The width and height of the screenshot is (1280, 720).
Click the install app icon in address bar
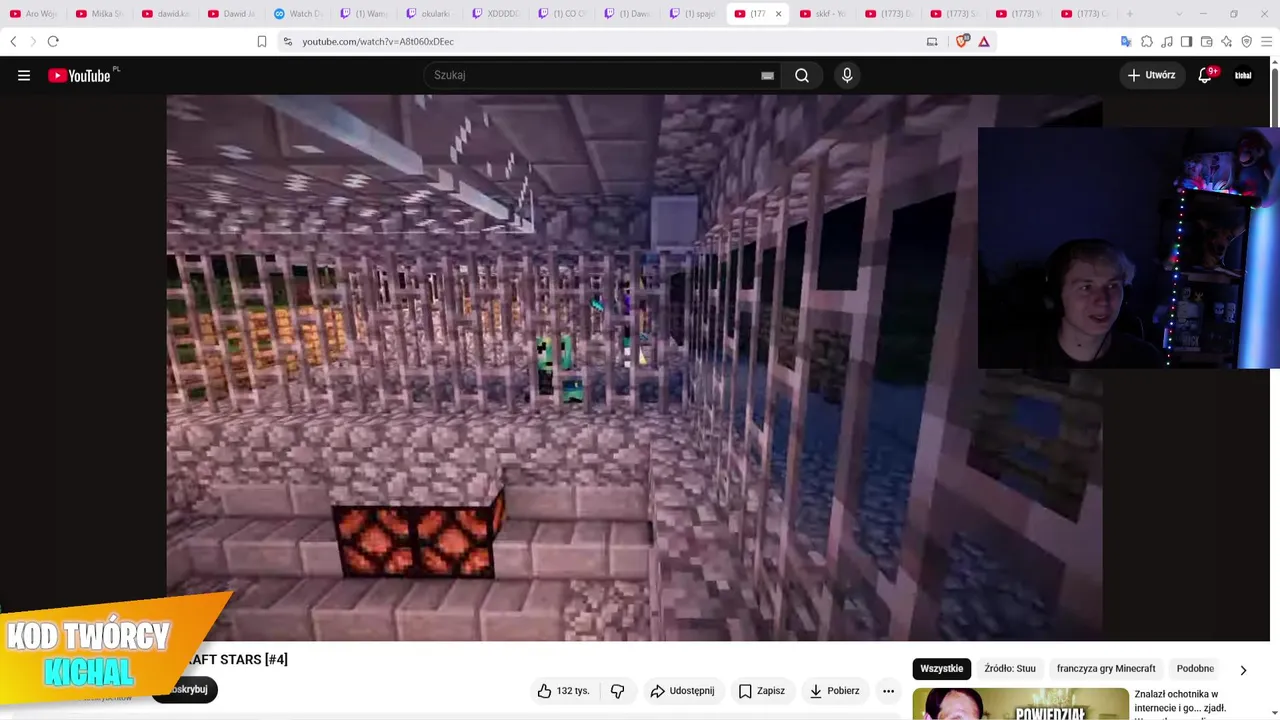(x=932, y=41)
